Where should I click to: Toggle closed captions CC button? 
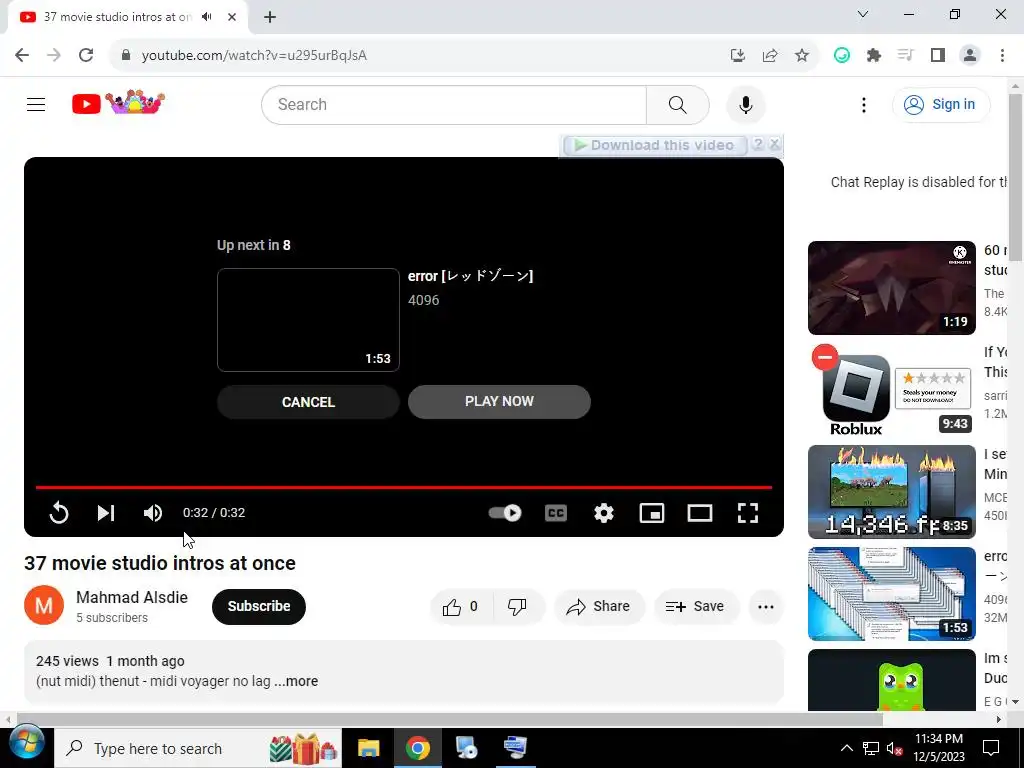point(556,513)
